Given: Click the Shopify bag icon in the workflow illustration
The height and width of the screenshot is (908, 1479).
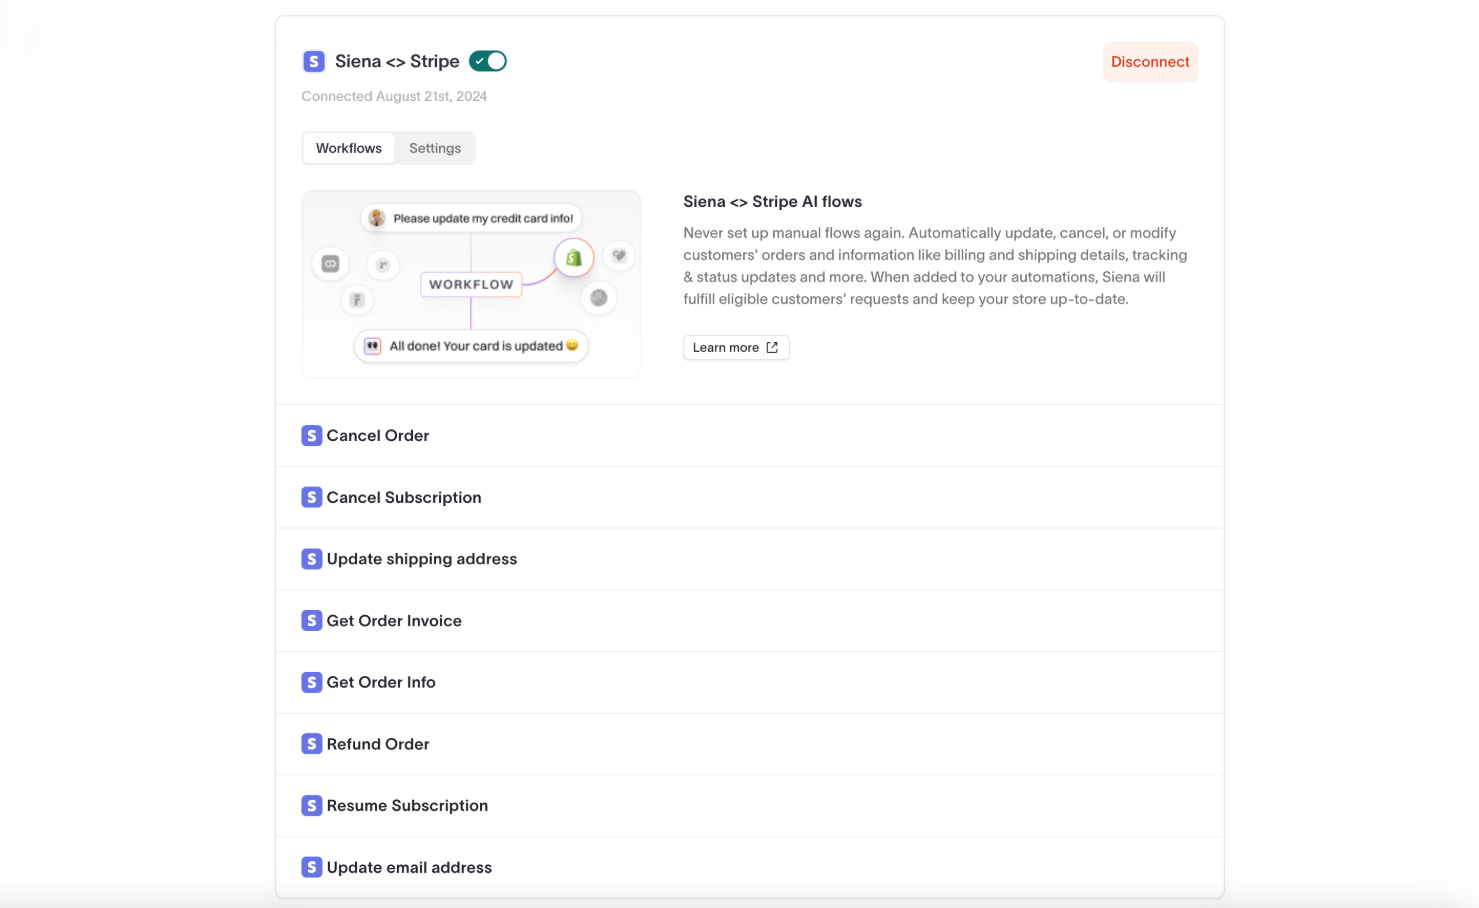Looking at the screenshot, I should pyautogui.click(x=574, y=258).
